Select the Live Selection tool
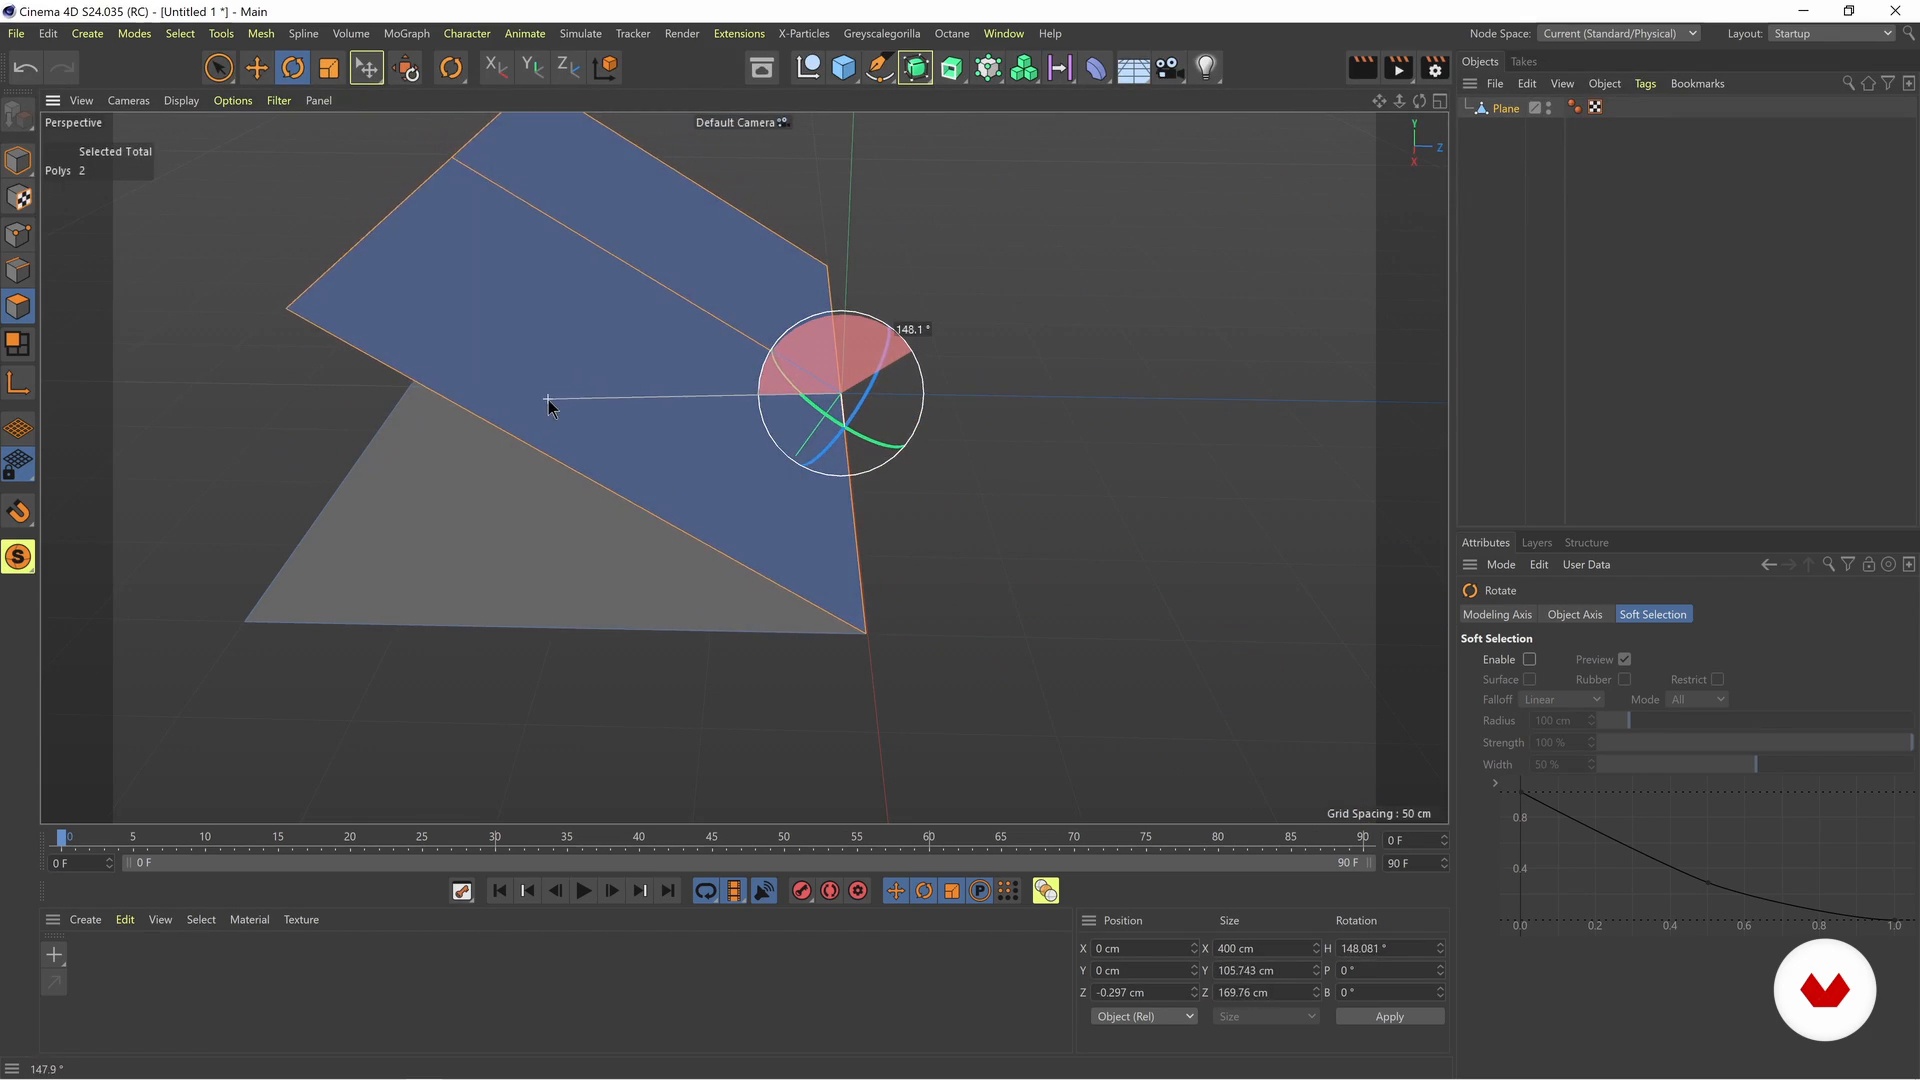 tap(218, 68)
